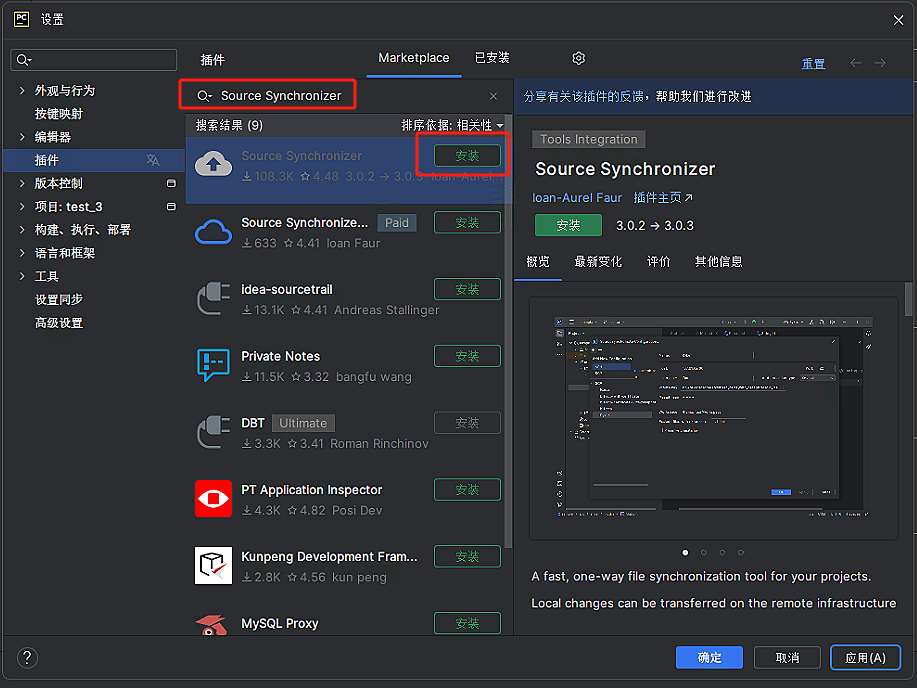Click the idea-sourcetrail plug icon
This screenshot has width=917, height=688.
[213, 299]
